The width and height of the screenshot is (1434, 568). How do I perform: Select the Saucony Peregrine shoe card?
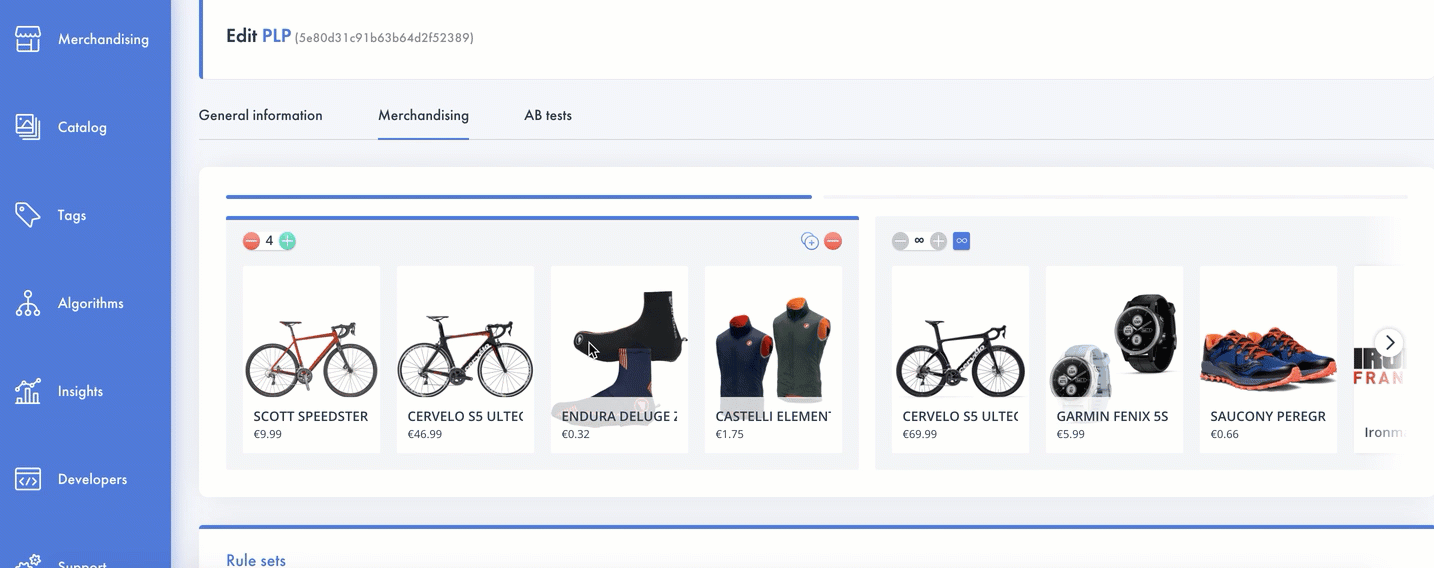click(x=1268, y=359)
